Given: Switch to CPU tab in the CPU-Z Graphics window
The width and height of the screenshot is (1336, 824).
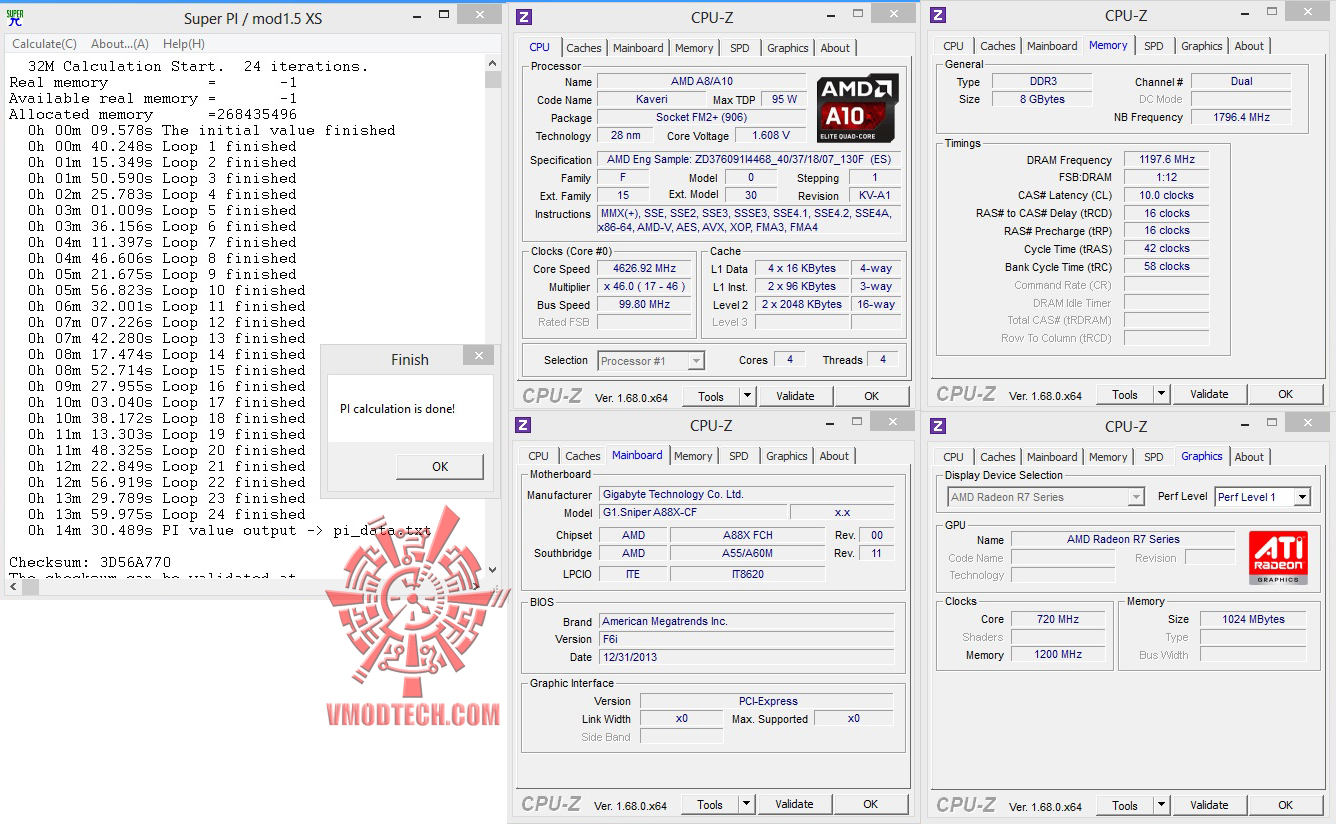Looking at the screenshot, I should tap(954, 457).
